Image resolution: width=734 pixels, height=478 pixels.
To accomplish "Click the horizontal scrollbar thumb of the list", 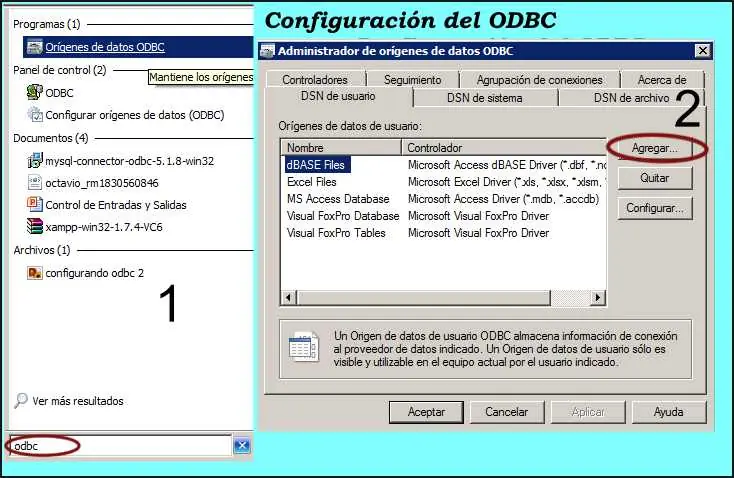I will pos(424,297).
